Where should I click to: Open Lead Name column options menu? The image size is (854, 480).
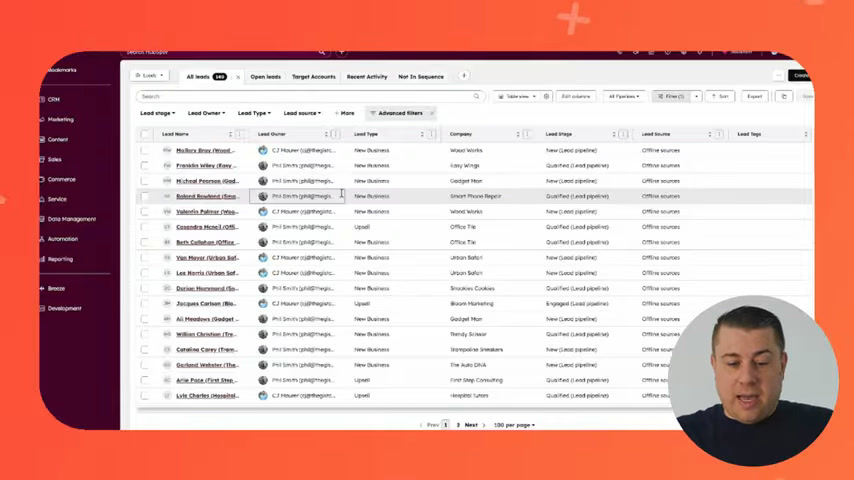[x=239, y=134]
